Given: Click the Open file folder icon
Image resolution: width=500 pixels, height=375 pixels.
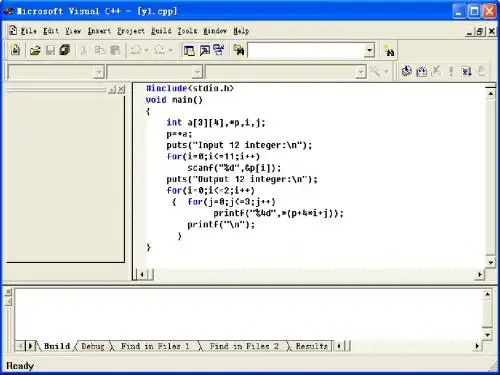Looking at the screenshot, I should pyautogui.click(x=35, y=51).
